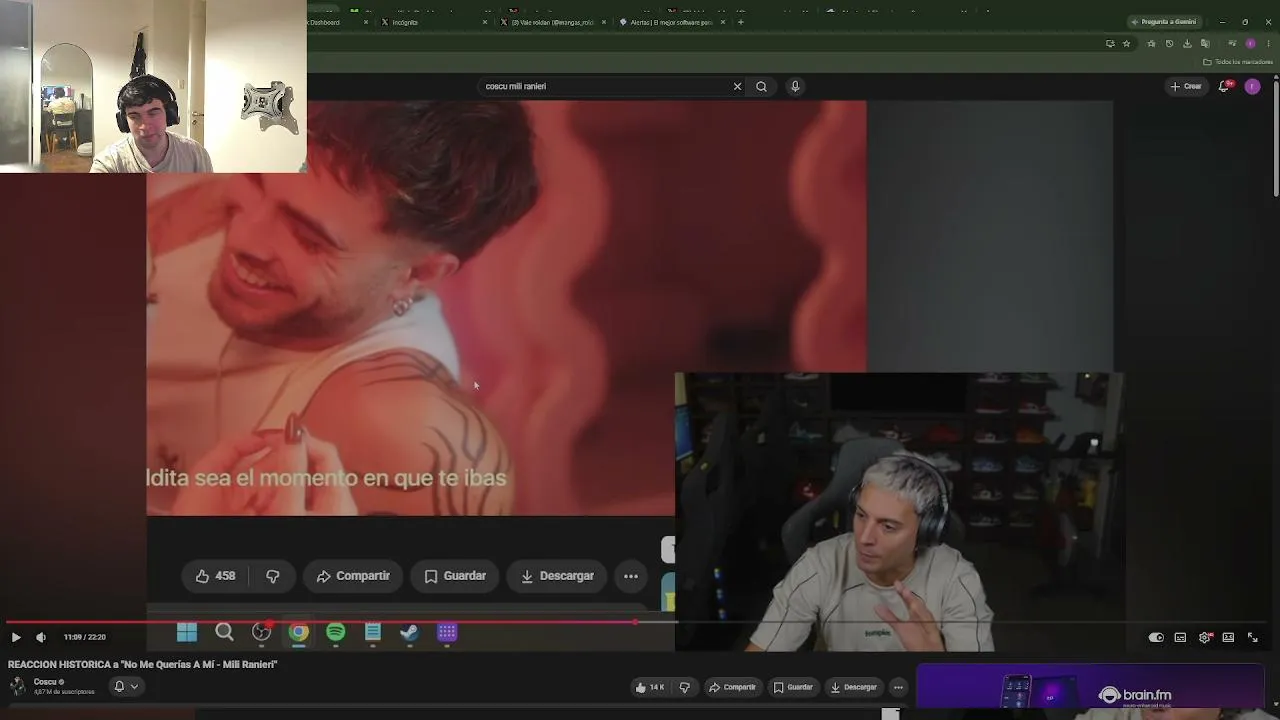Open a new browser tab
Image resolution: width=1280 pixels, height=720 pixels.
pyautogui.click(x=741, y=22)
